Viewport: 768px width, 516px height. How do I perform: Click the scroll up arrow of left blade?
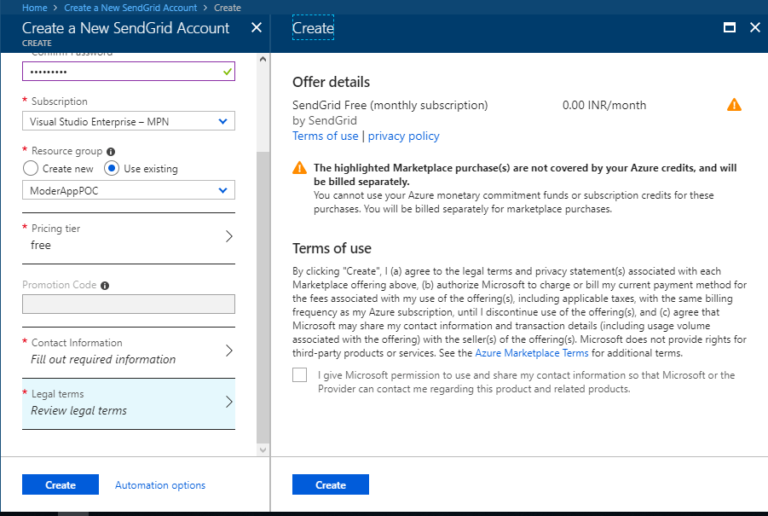pos(263,59)
